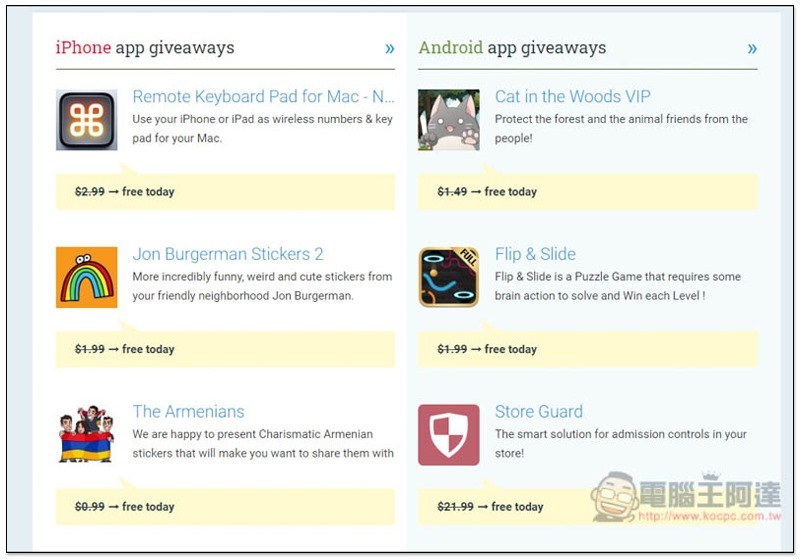Open the Remote Keyboard Pad app icon
The height and width of the screenshot is (559, 800).
(87, 120)
